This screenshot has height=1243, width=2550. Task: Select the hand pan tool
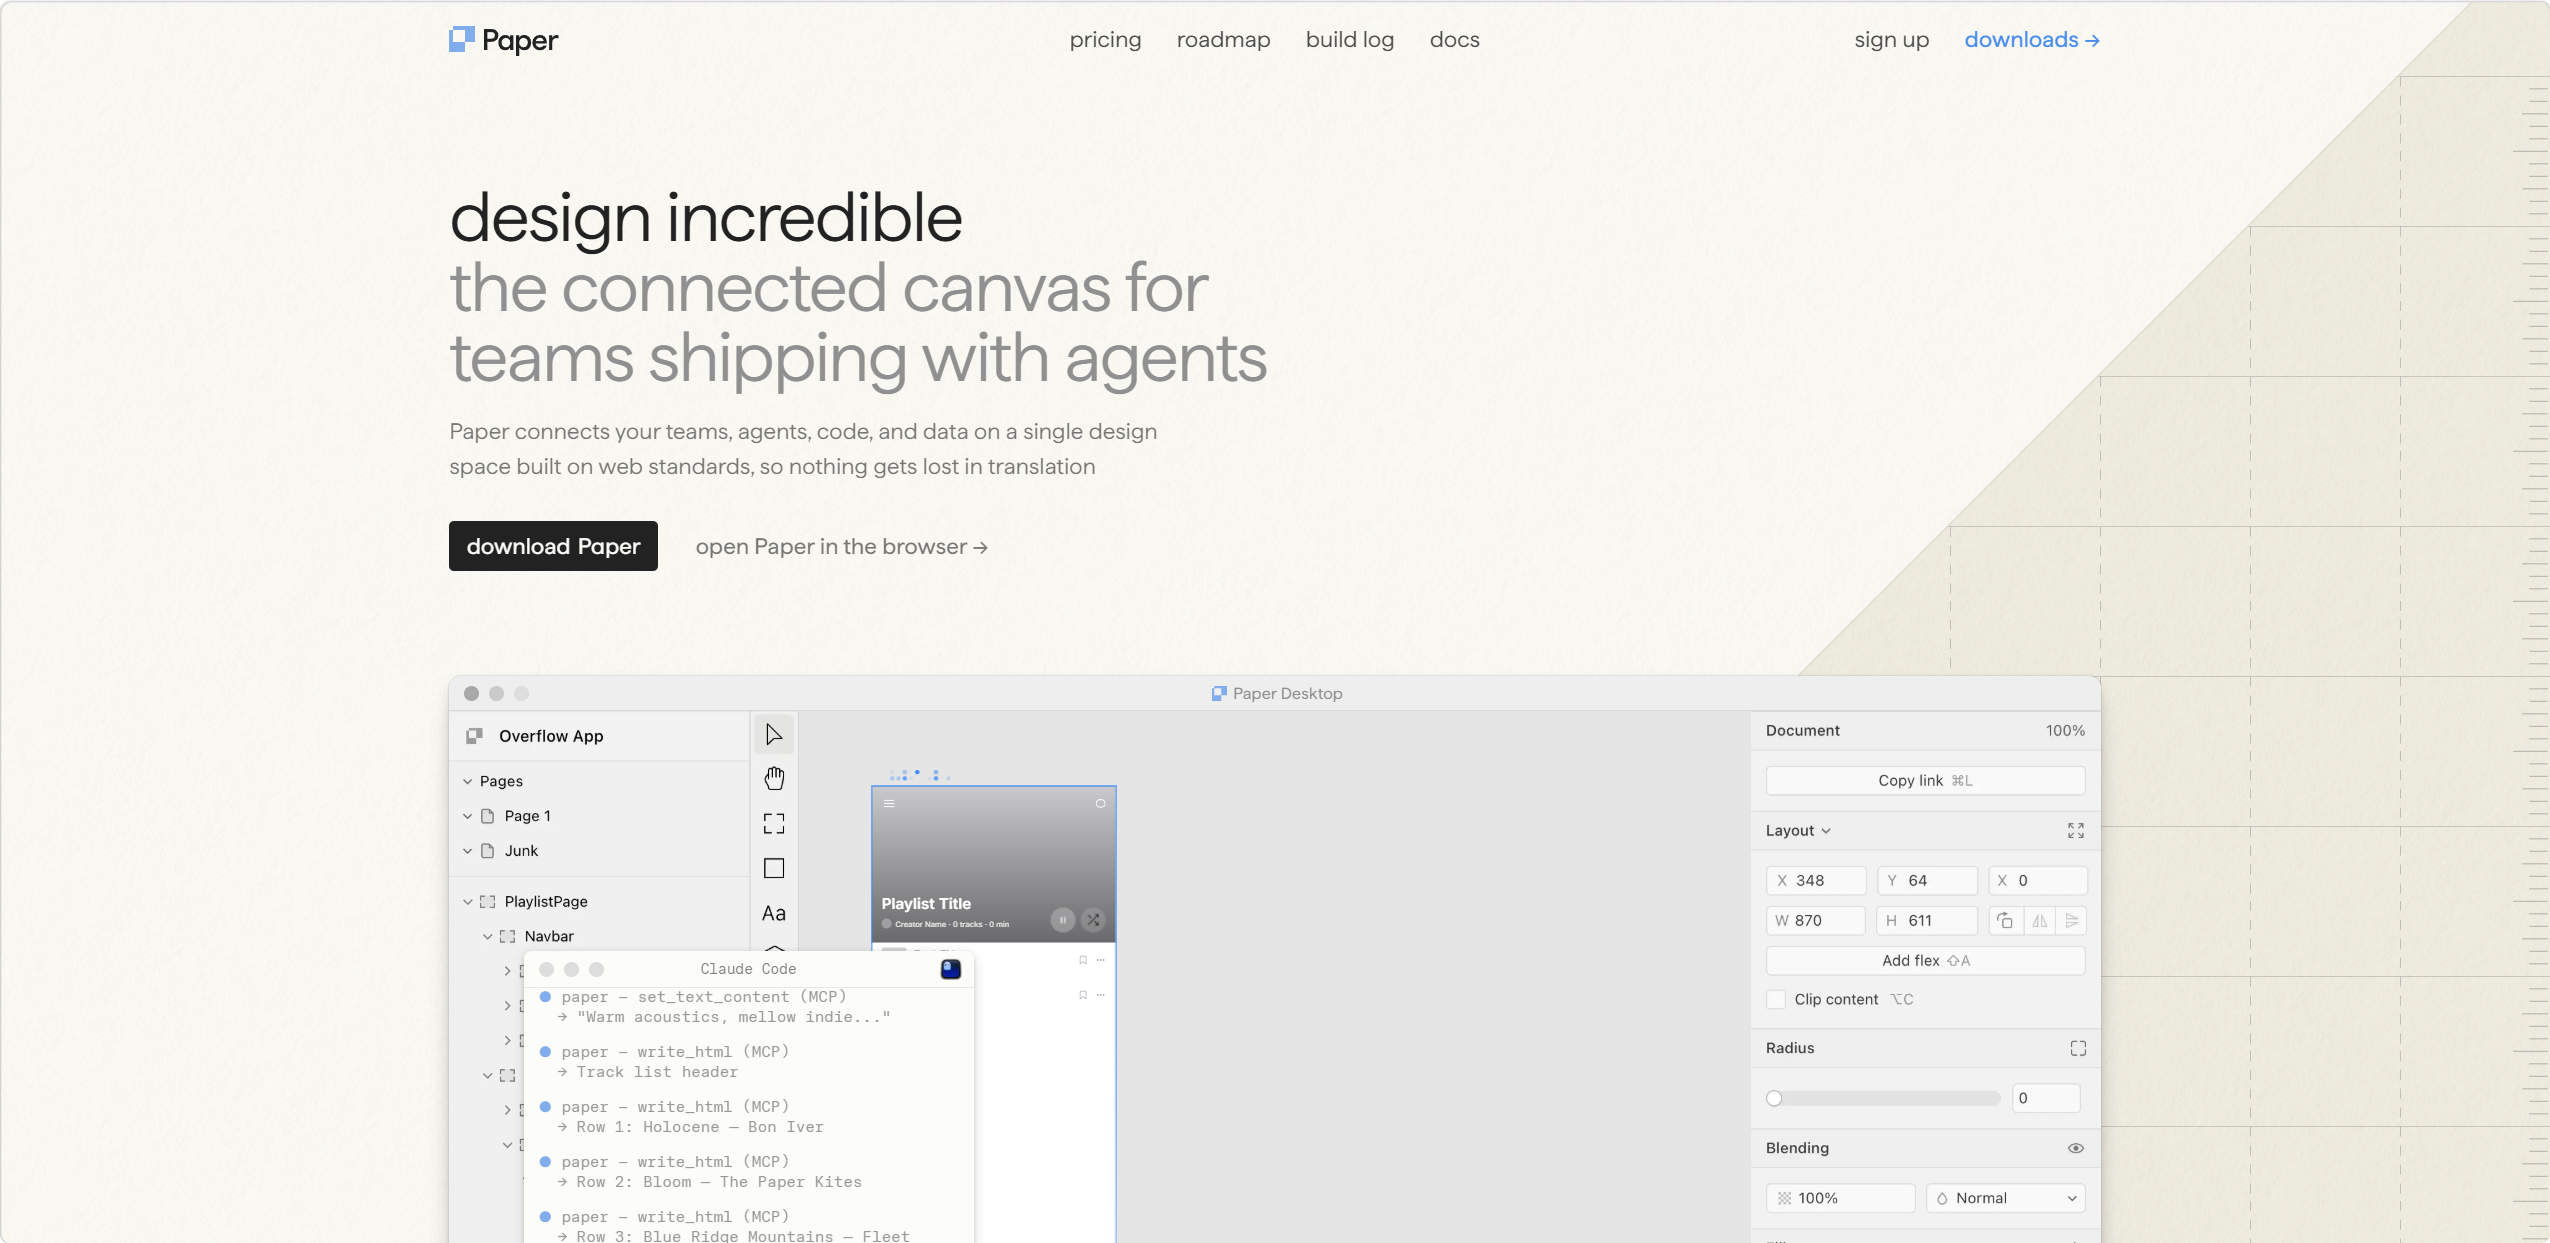pyautogui.click(x=774, y=778)
